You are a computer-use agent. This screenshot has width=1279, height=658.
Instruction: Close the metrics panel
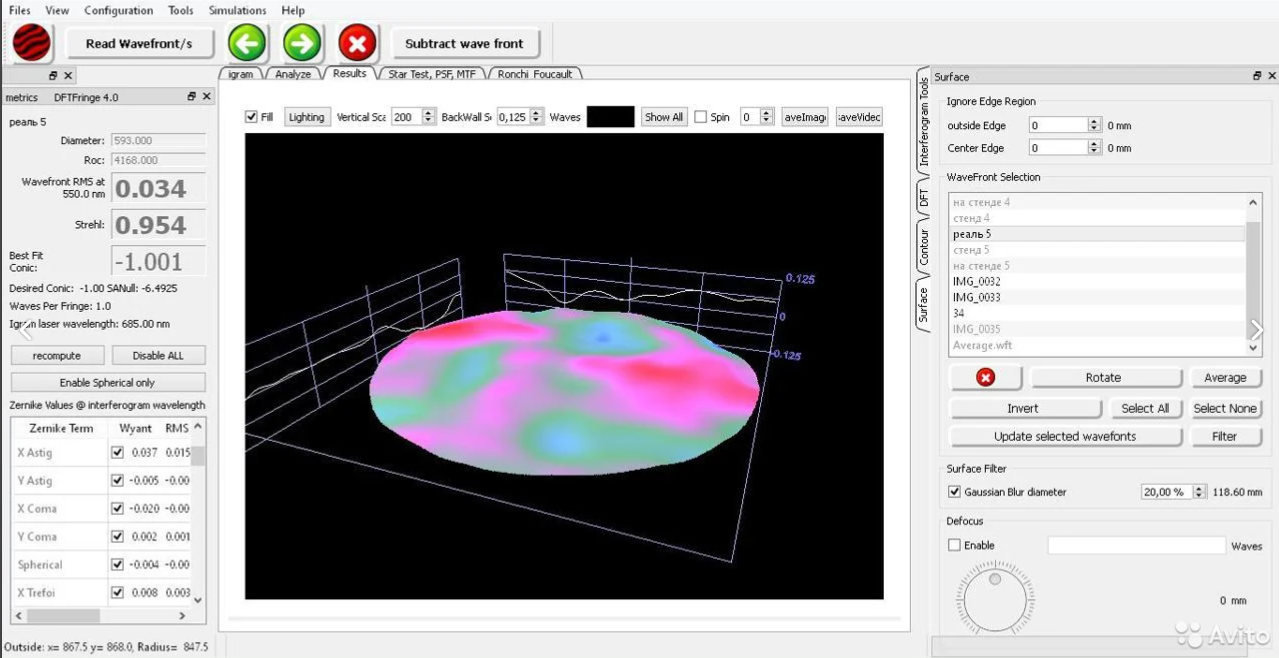[x=68, y=76]
